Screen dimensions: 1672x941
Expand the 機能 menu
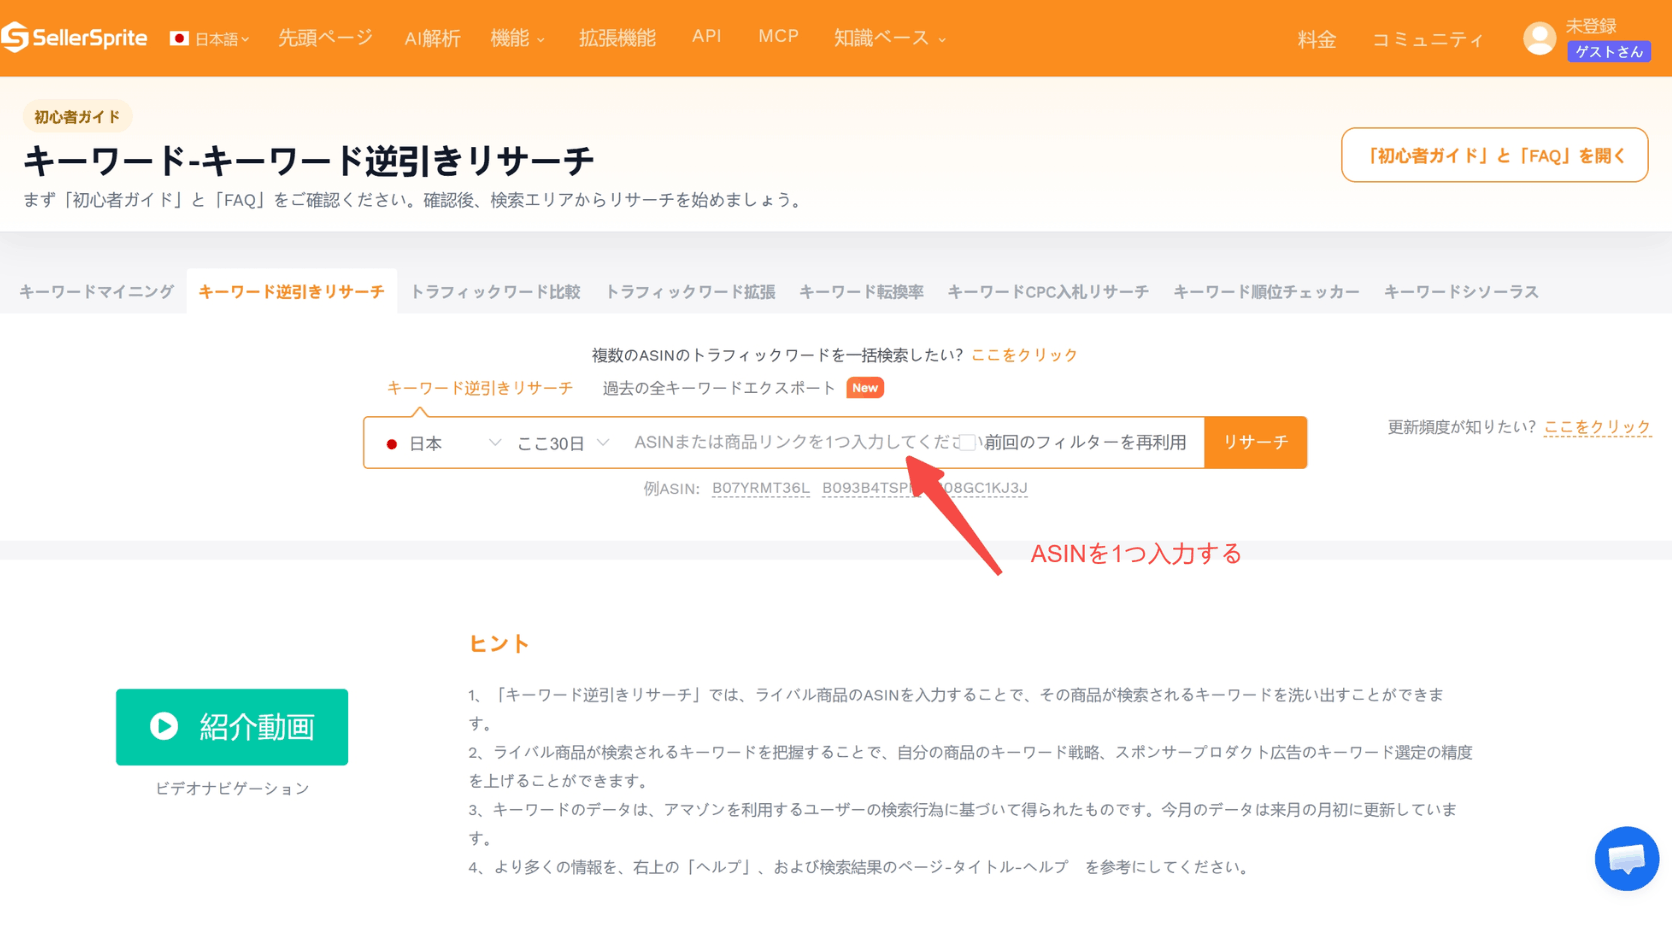pos(517,38)
